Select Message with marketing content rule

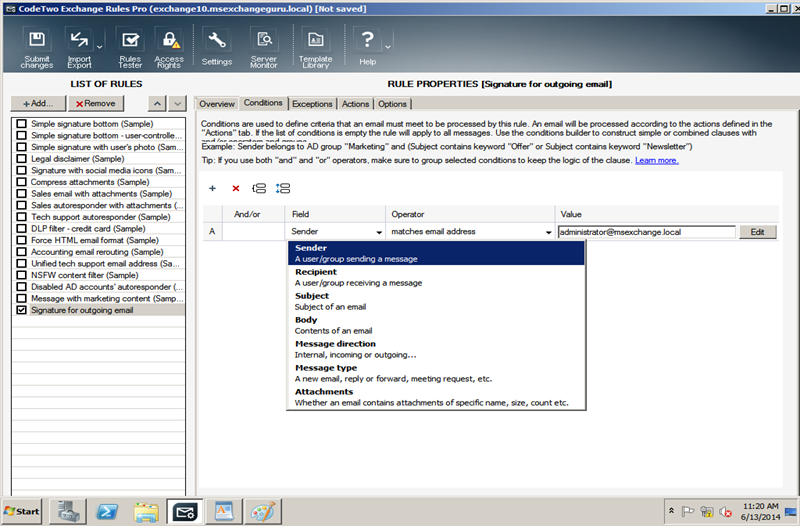click(107, 298)
